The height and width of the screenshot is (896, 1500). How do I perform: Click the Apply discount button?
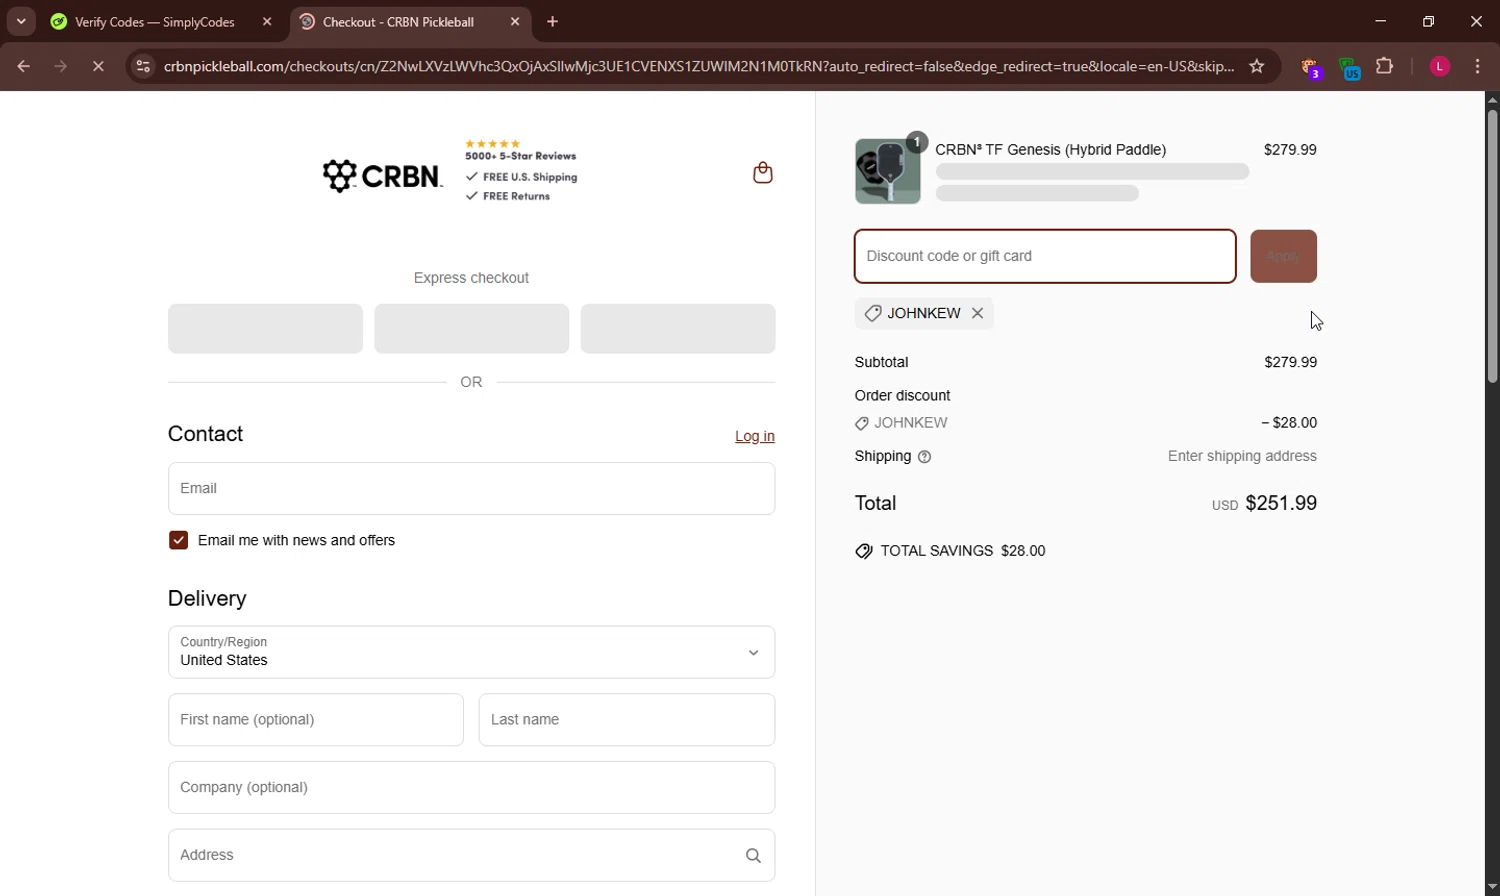1283,256
